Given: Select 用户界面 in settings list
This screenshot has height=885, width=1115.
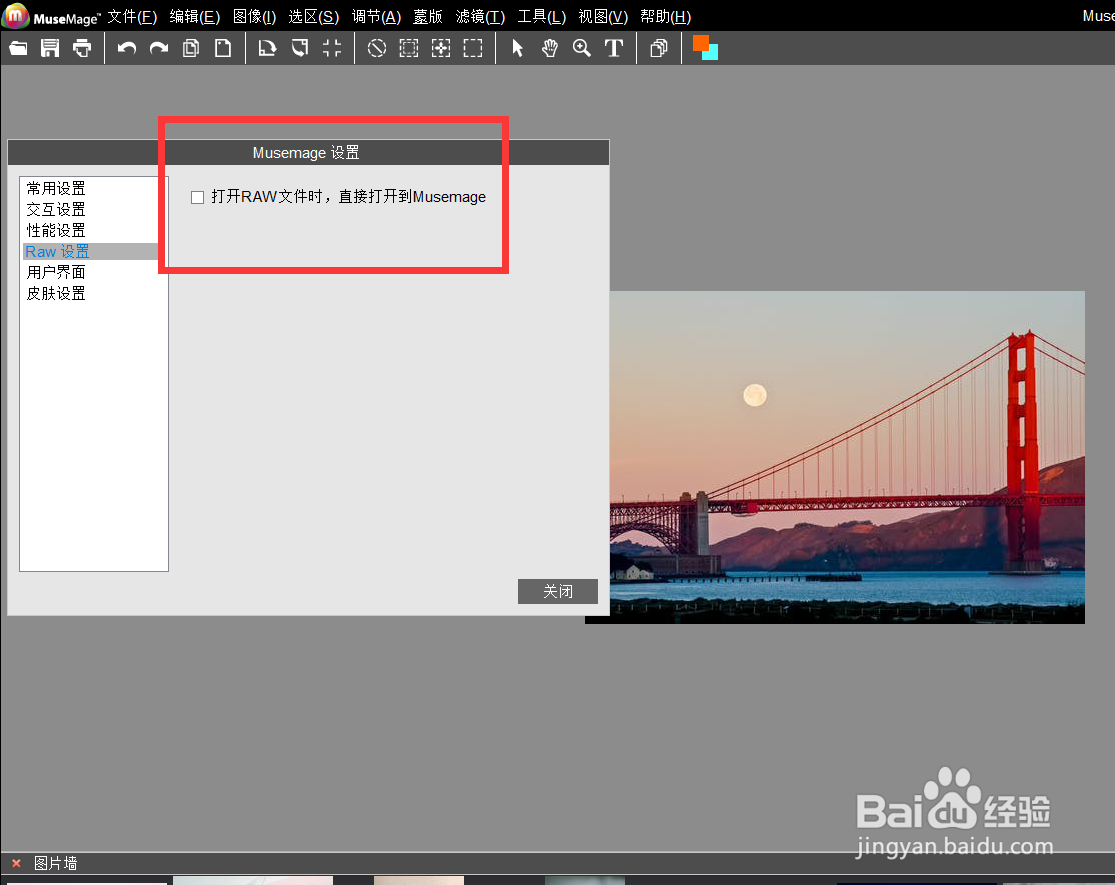Looking at the screenshot, I should 56,272.
